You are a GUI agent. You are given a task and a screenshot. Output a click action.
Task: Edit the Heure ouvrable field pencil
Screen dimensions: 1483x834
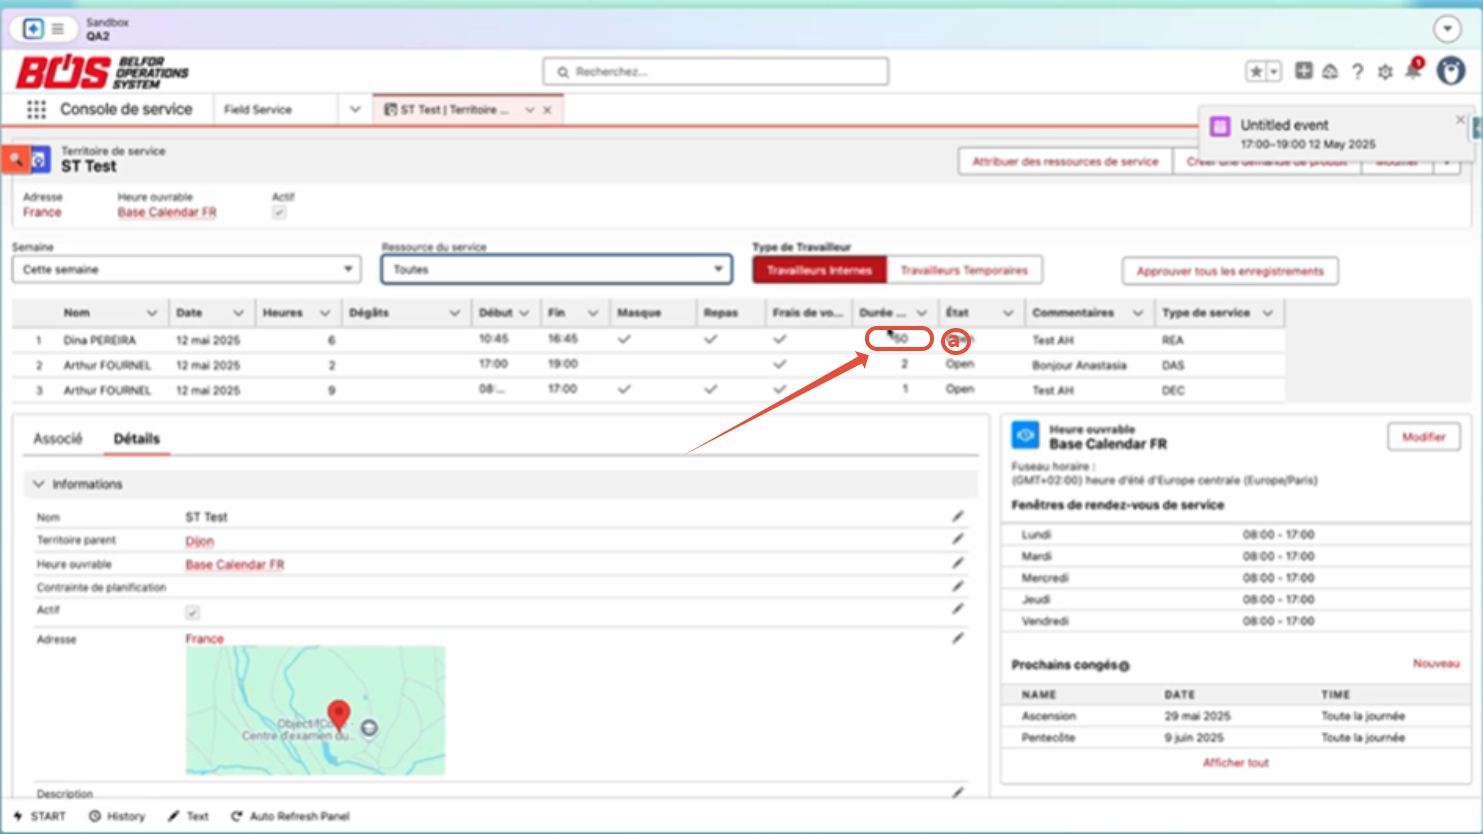958,562
